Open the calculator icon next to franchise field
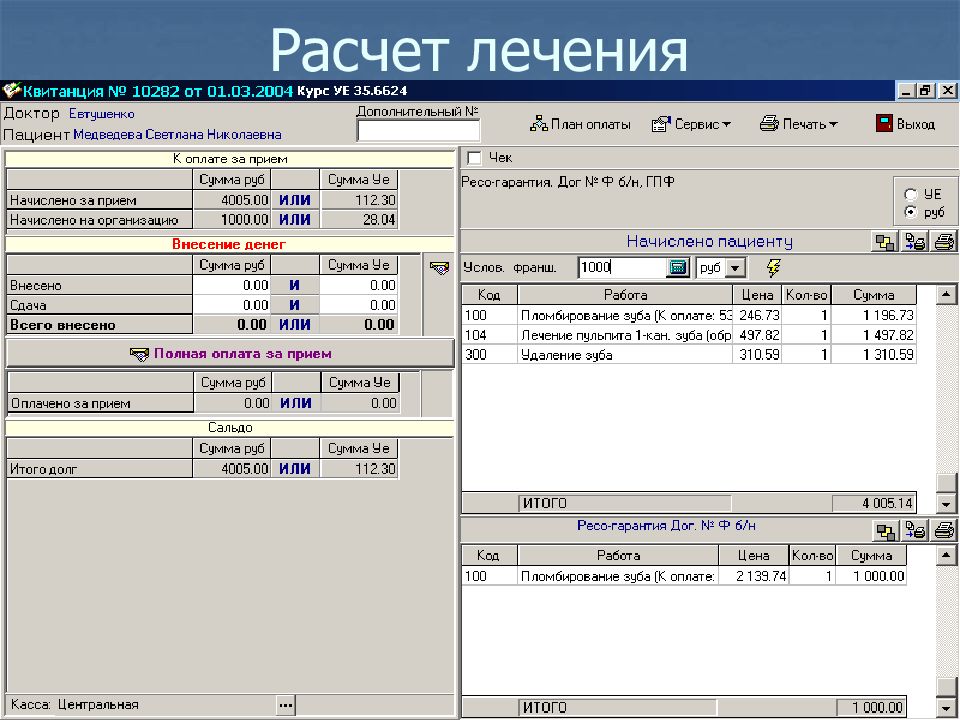Screen dimensions: 960x720 tap(678, 268)
